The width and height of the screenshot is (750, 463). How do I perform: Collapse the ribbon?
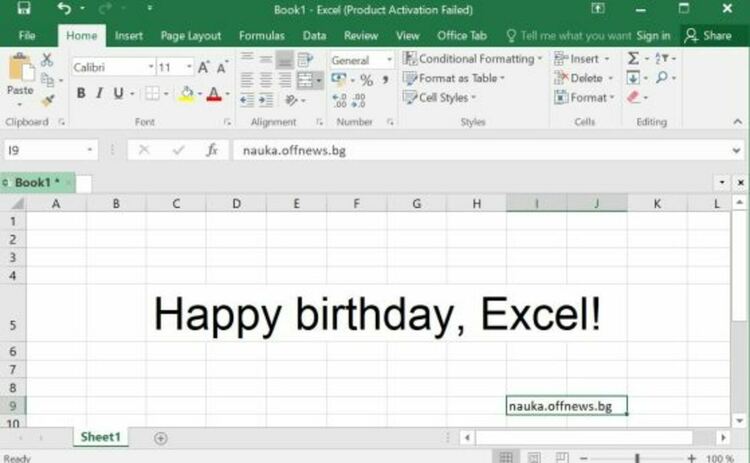737,122
